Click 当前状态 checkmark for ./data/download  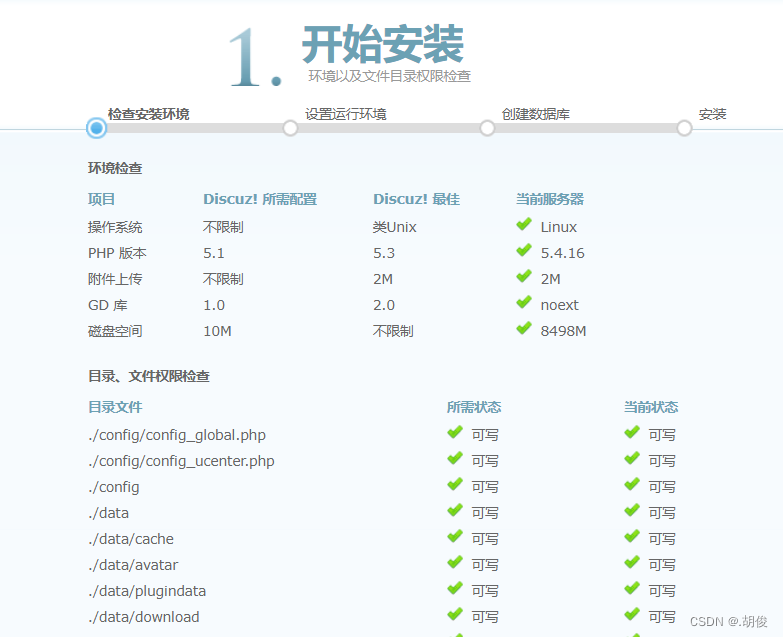(x=632, y=614)
